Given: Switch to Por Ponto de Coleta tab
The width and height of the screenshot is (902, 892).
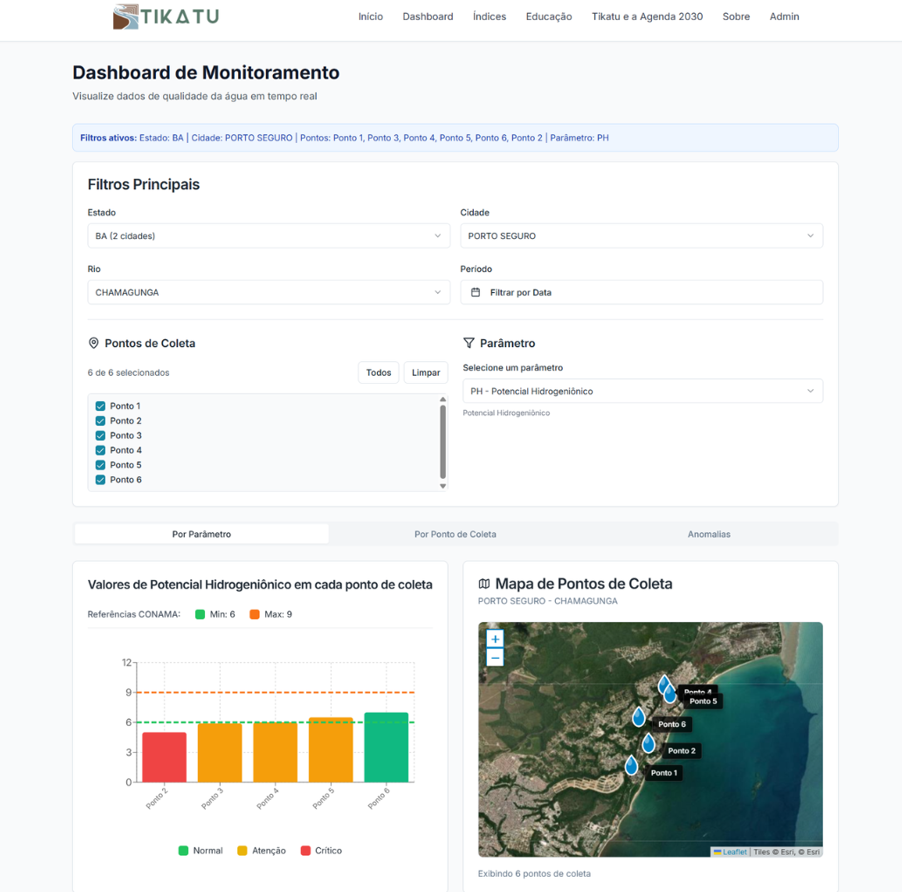Looking at the screenshot, I should pyautogui.click(x=455, y=534).
